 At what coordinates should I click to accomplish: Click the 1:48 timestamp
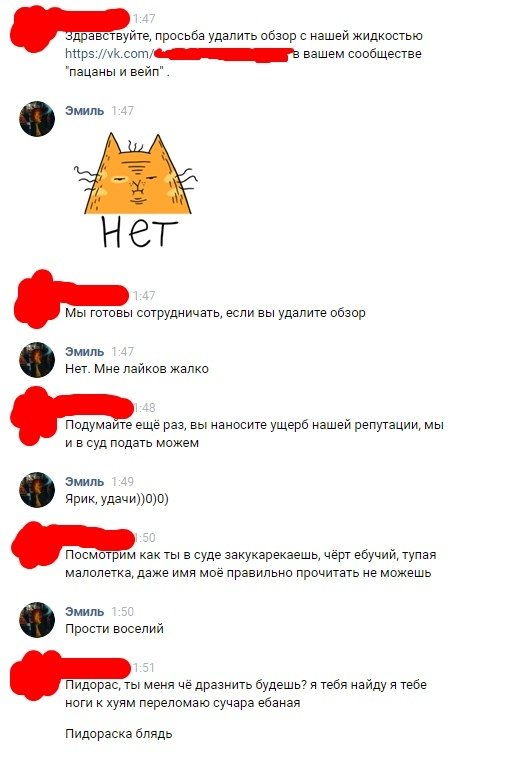[144, 408]
